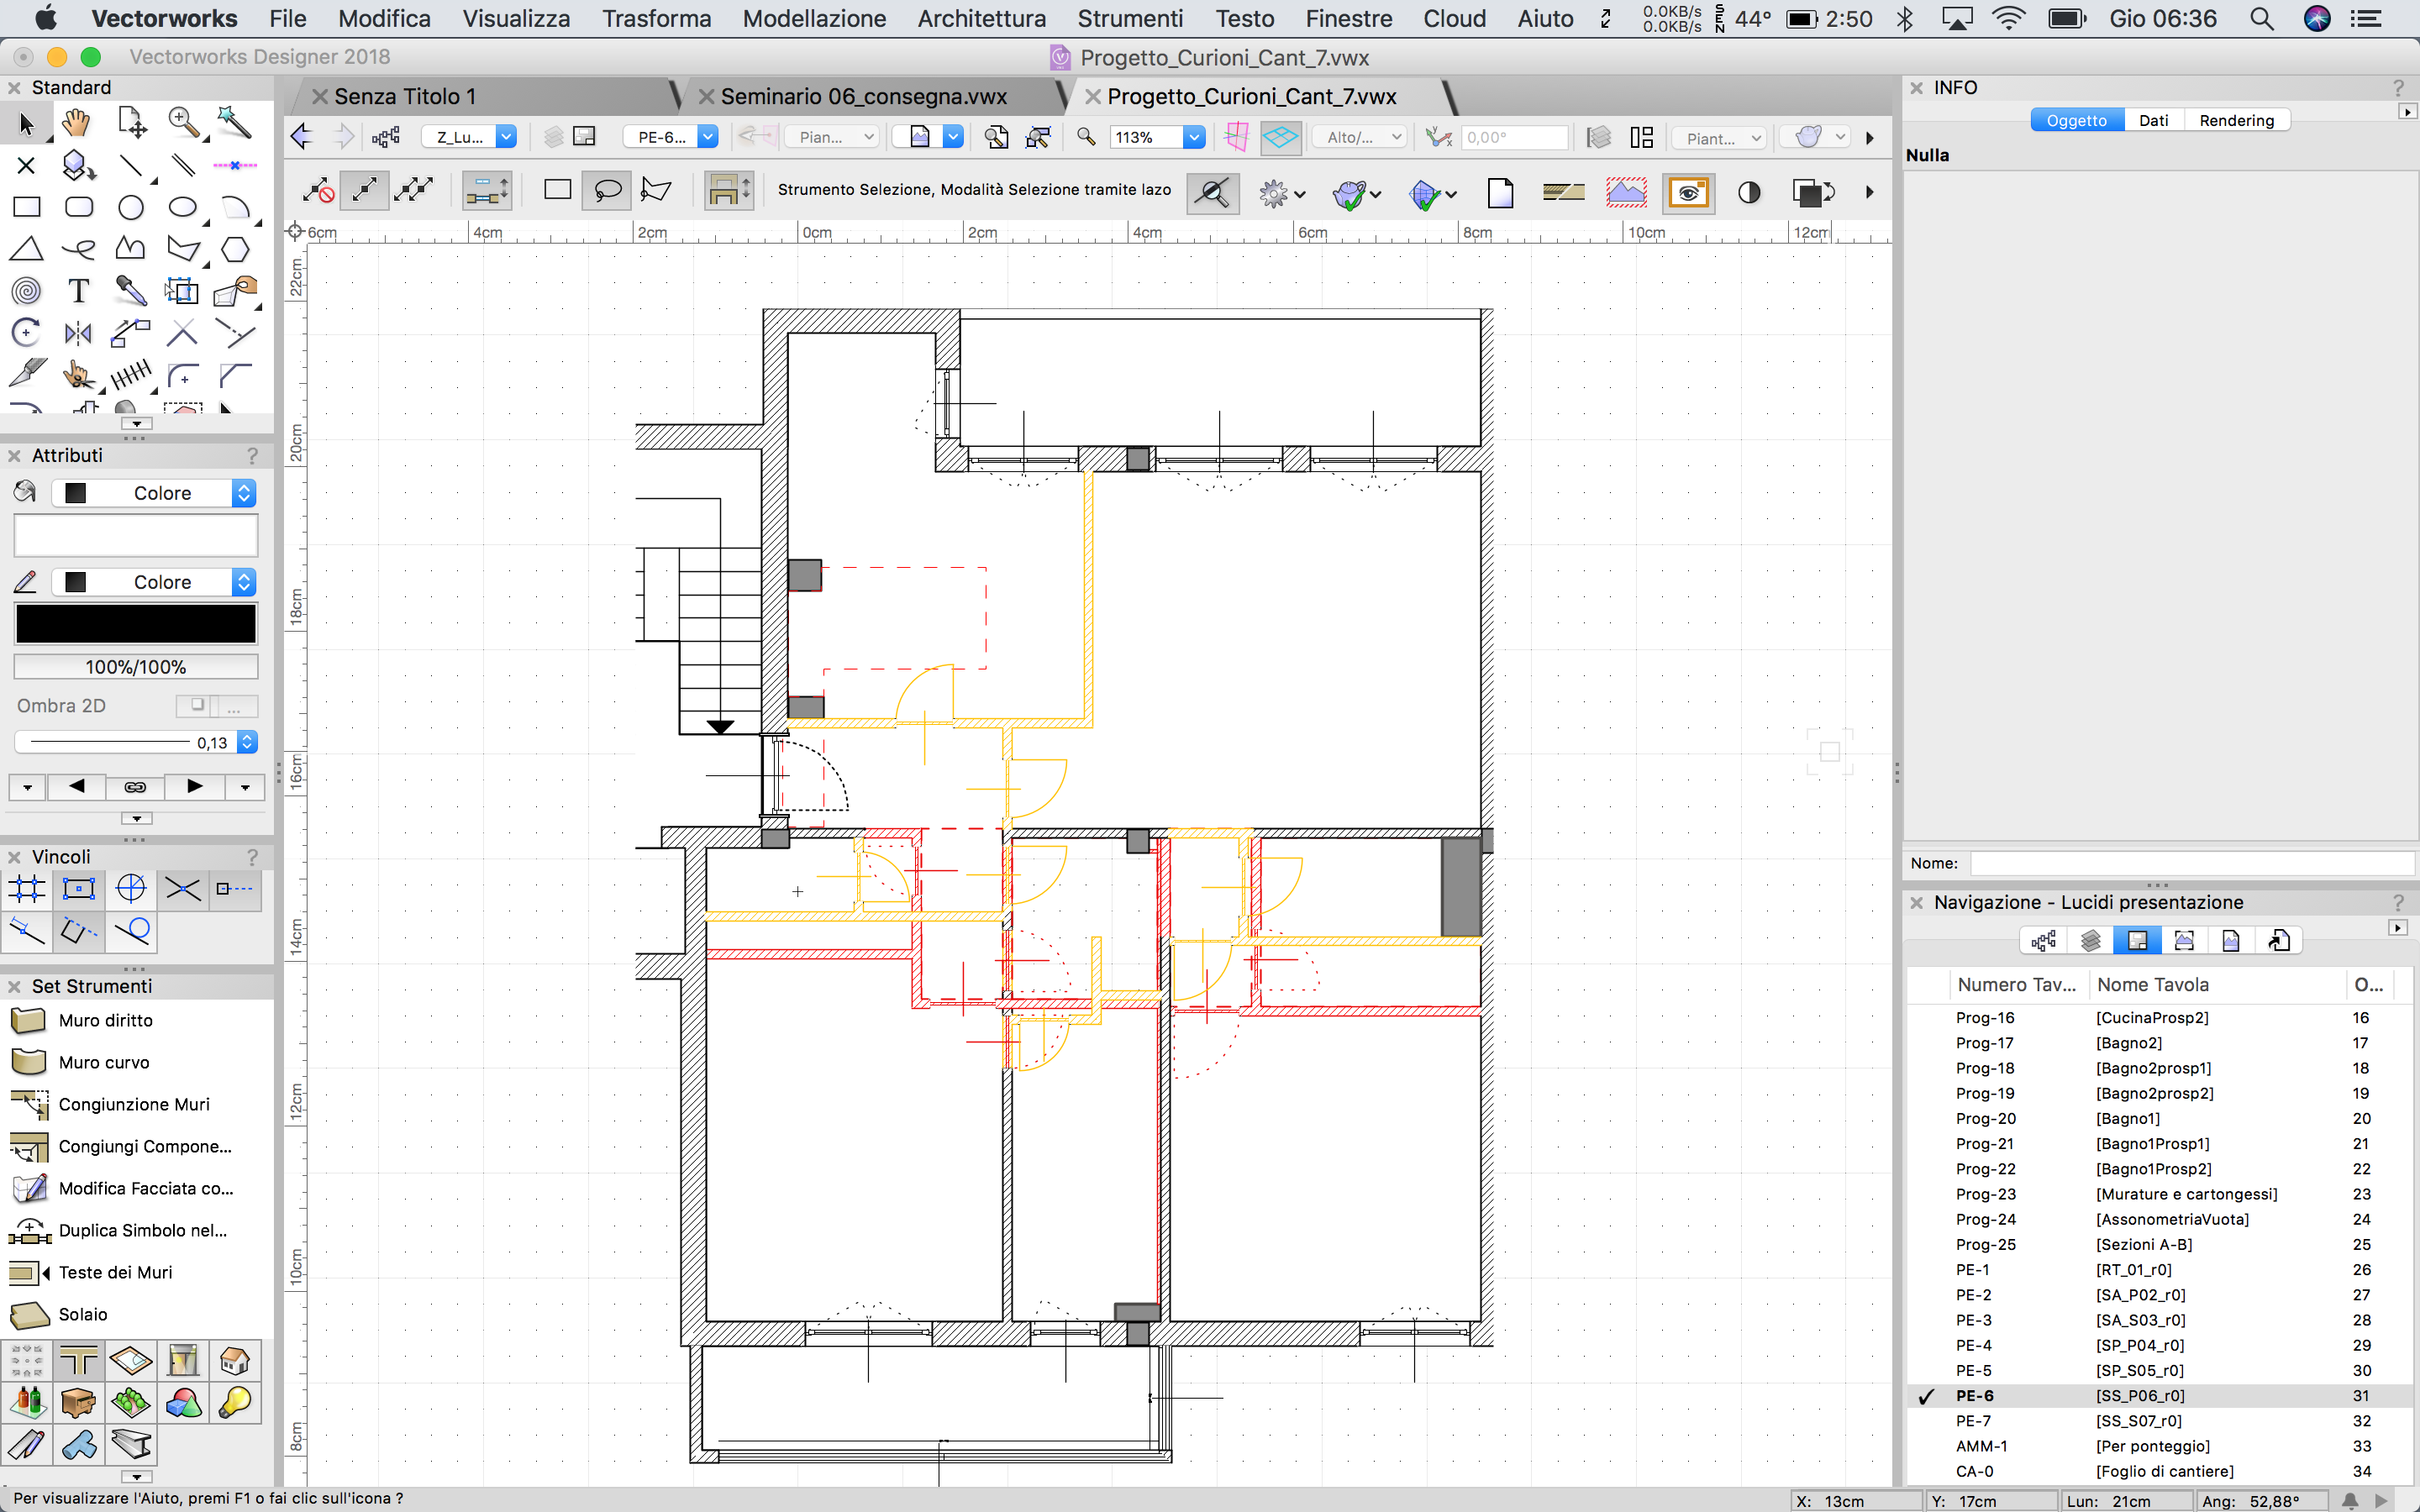Click the black pen color swatch
The image size is (2420, 1512).
pos(136,624)
